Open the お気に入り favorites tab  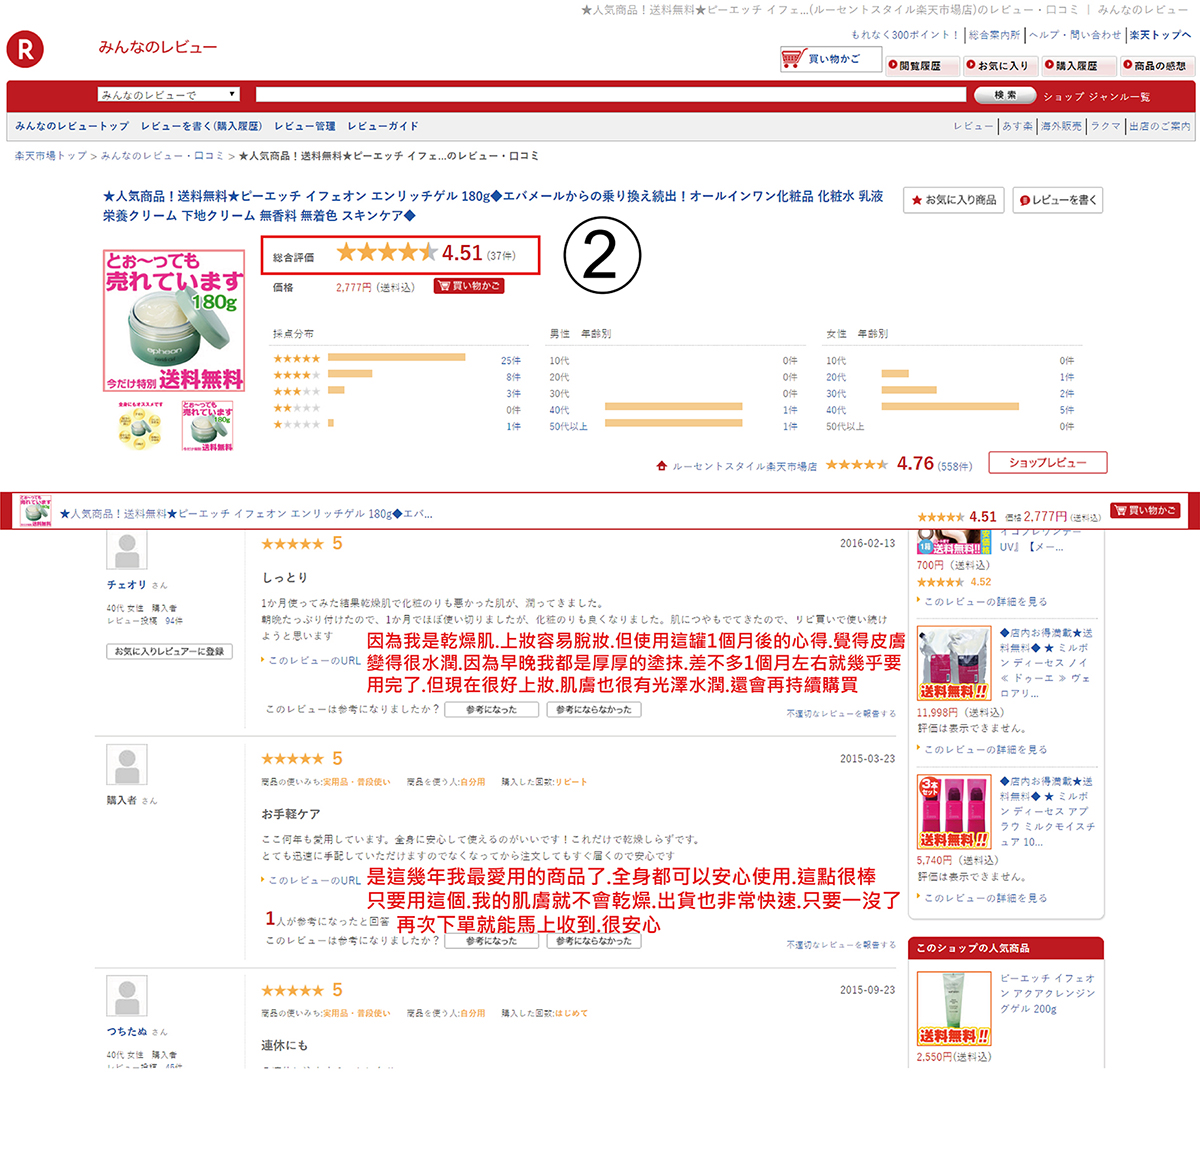point(997,66)
